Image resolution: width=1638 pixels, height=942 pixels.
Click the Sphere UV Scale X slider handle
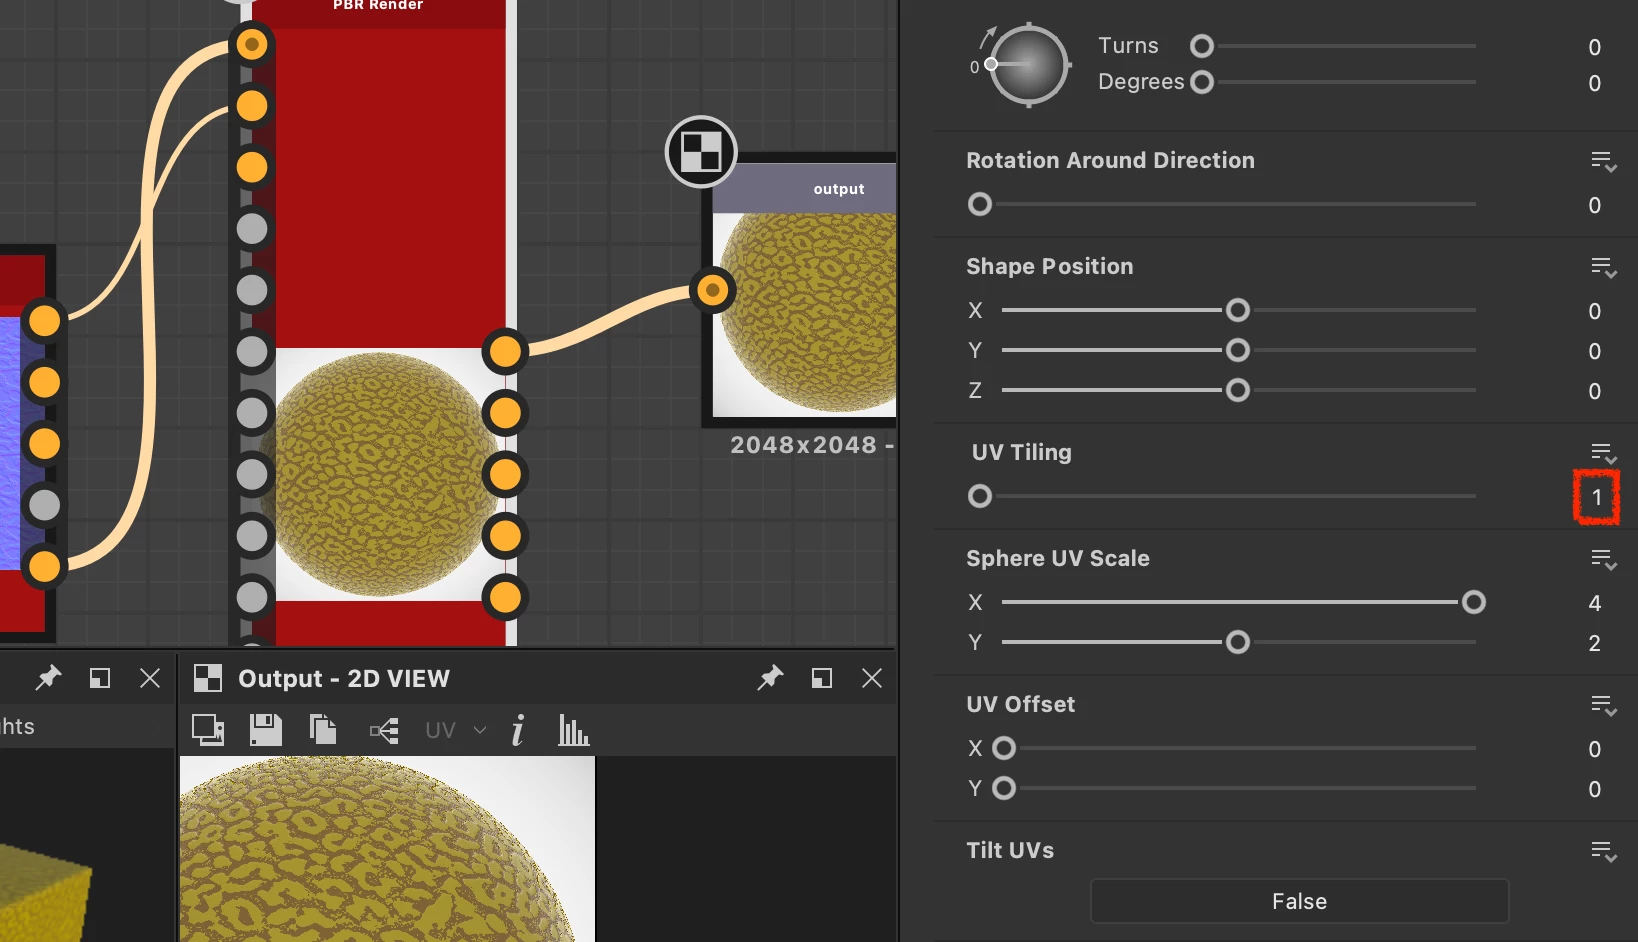tap(1474, 602)
